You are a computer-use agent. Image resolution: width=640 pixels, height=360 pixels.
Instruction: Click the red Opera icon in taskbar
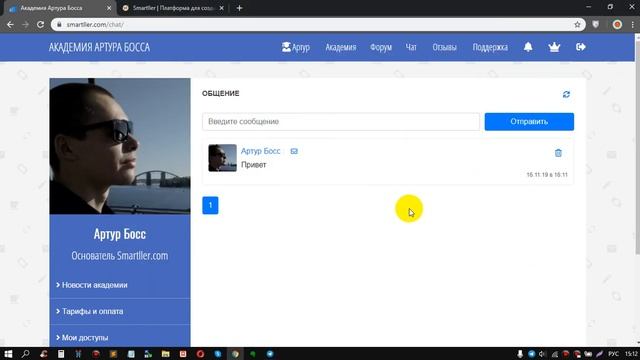pyautogui.click(x=200, y=354)
